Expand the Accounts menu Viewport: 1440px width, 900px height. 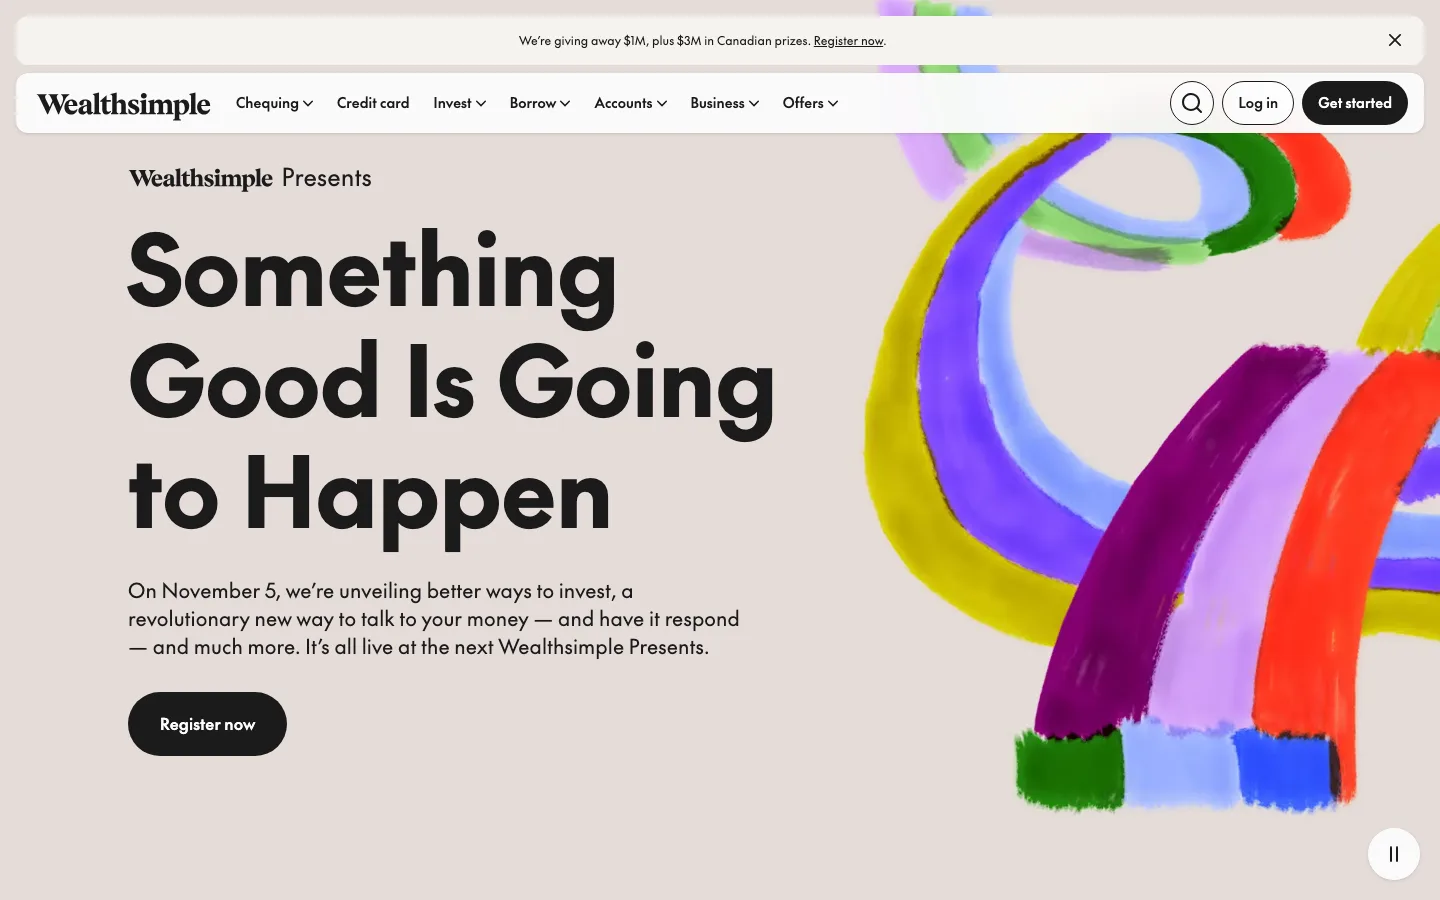(x=630, y=103)
